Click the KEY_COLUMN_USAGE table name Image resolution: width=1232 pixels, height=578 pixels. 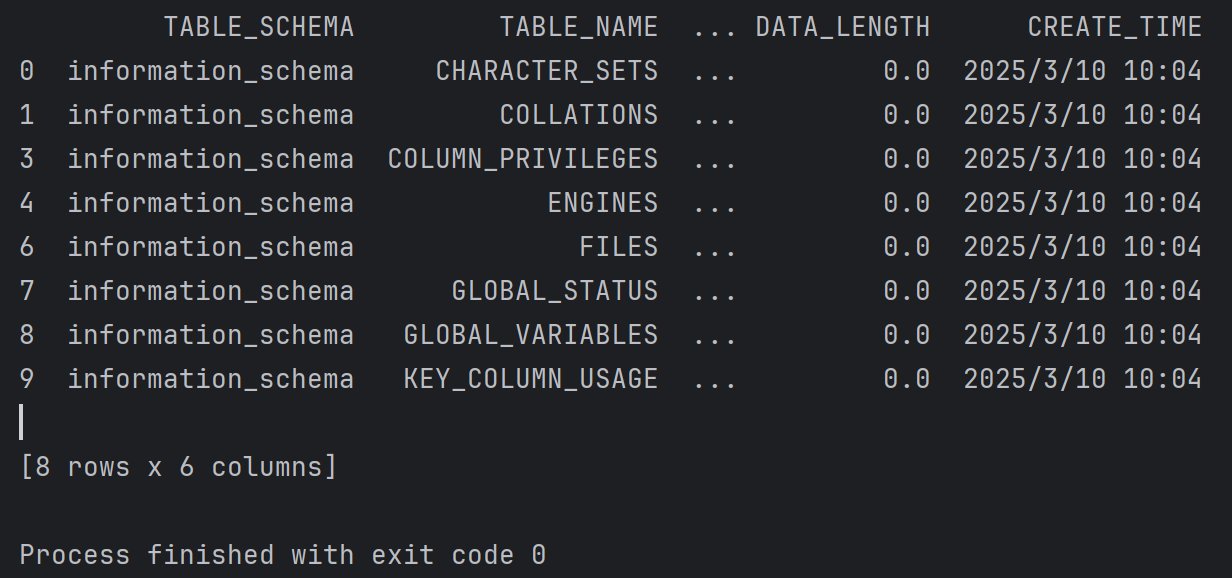click(531, 379)
